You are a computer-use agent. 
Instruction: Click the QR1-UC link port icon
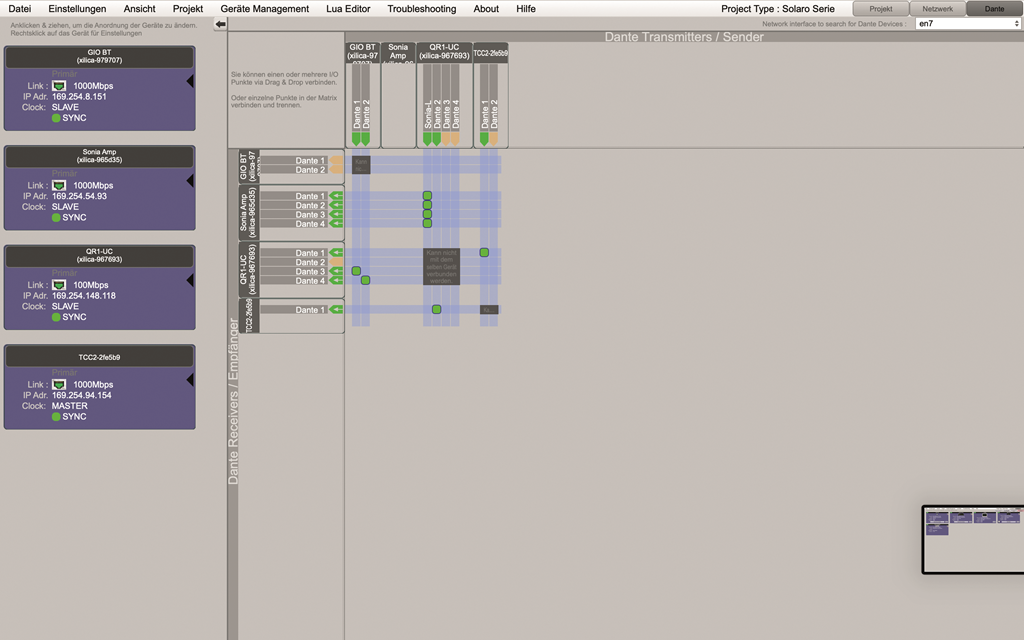[x=59, y=285]
